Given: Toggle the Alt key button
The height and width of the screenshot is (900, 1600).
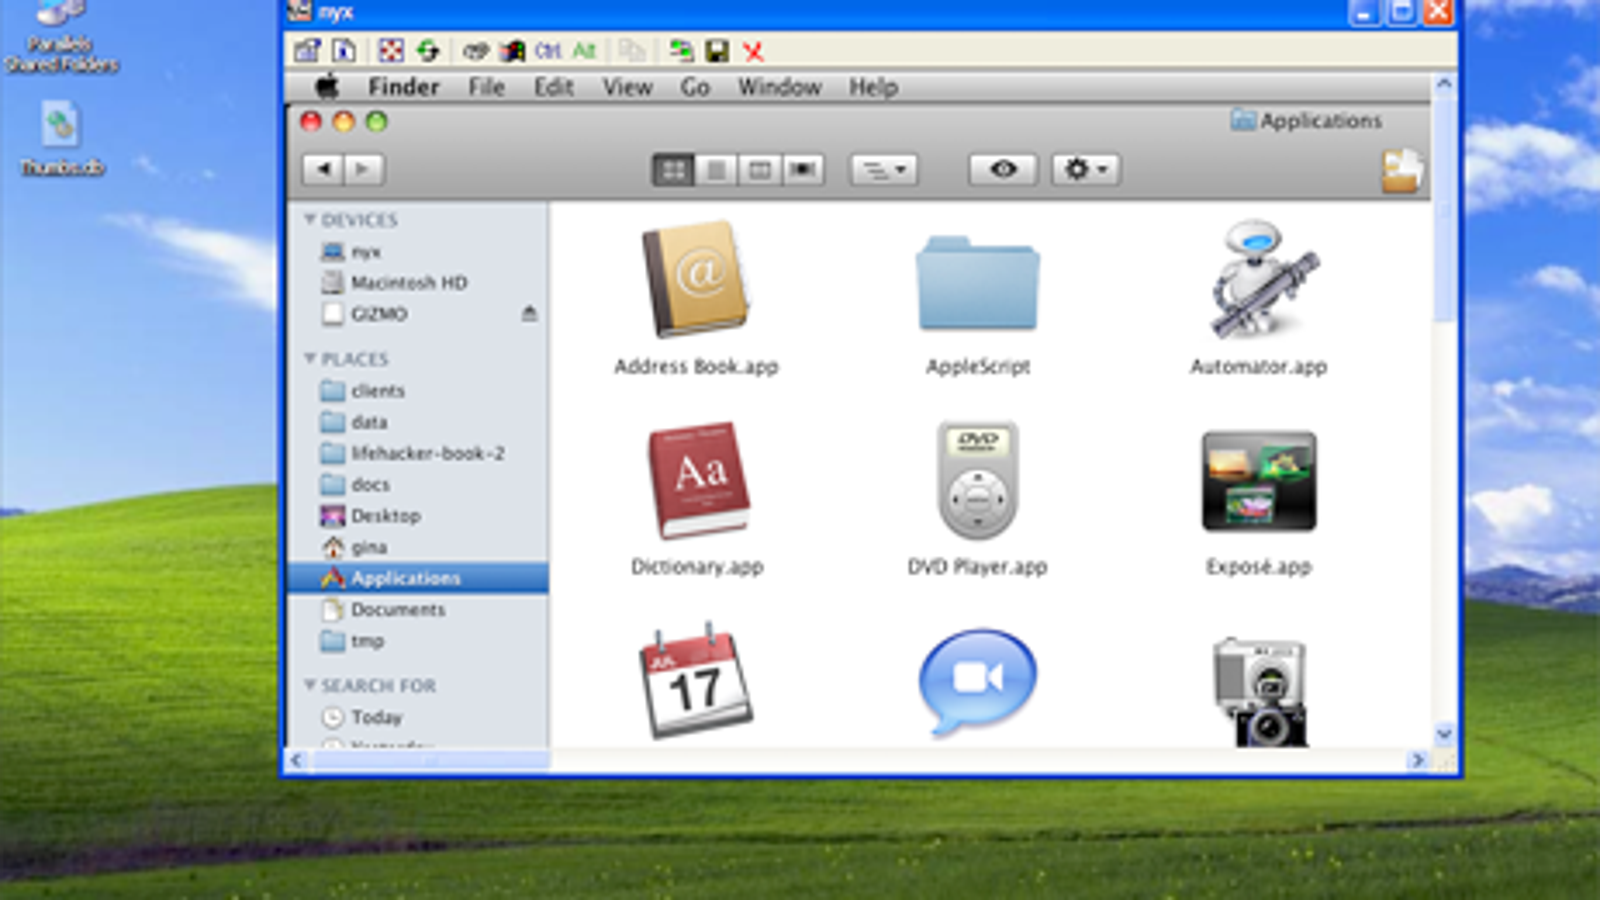Looking at the screenshot, I should 584,50.
